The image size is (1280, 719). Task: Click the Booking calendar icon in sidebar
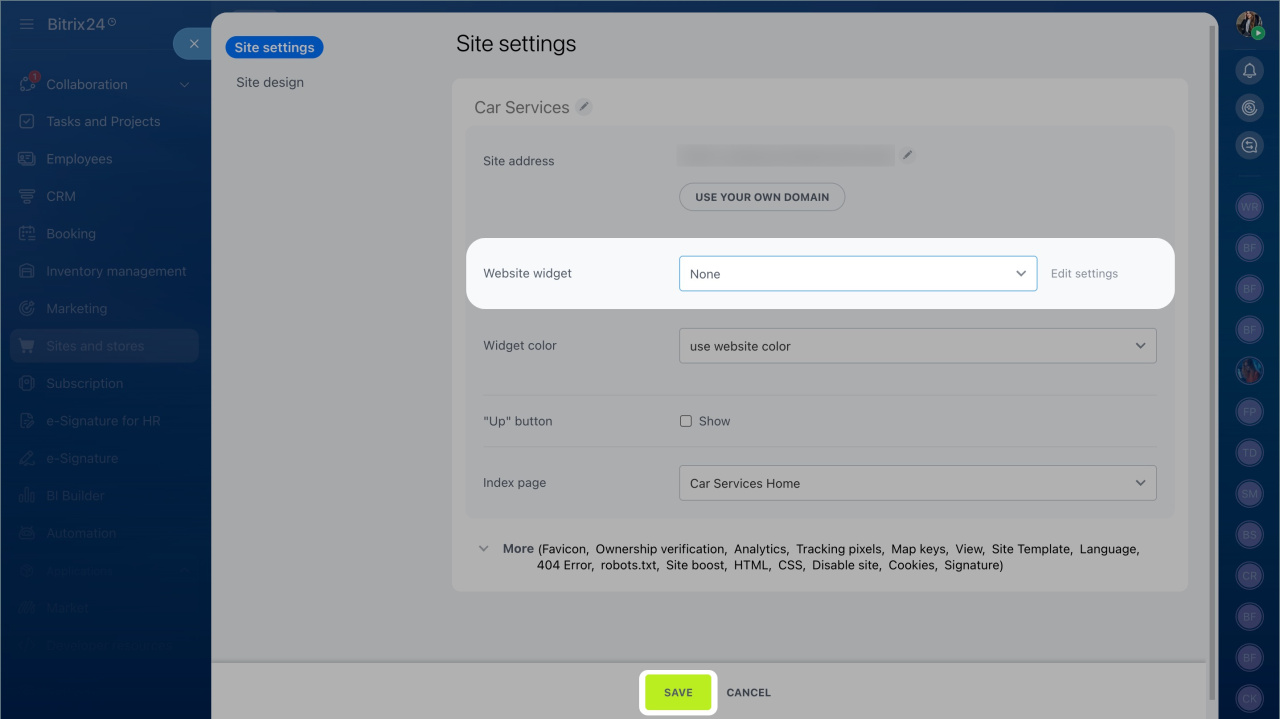[28, 234]
